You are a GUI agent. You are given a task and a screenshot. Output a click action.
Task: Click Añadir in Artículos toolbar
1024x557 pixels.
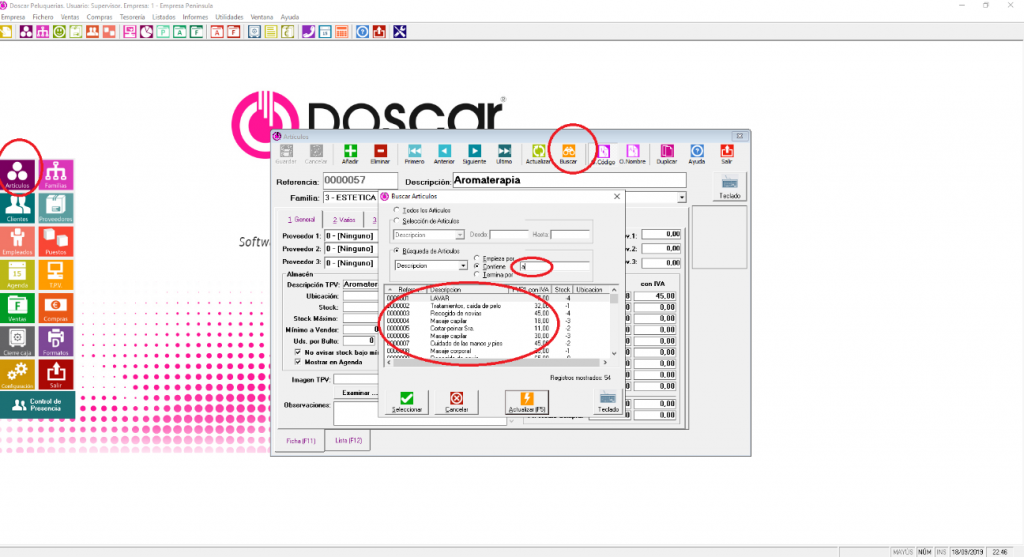click(350, 155)
